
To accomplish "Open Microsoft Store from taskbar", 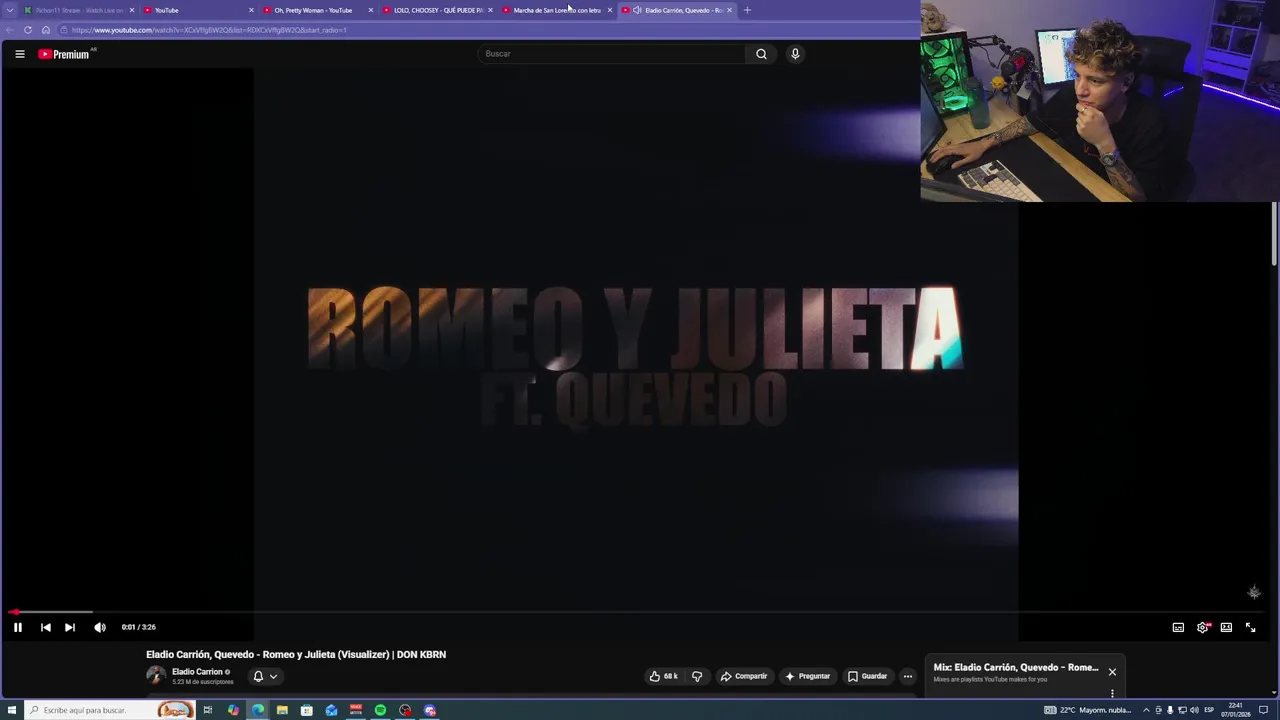I will [307, 710].
